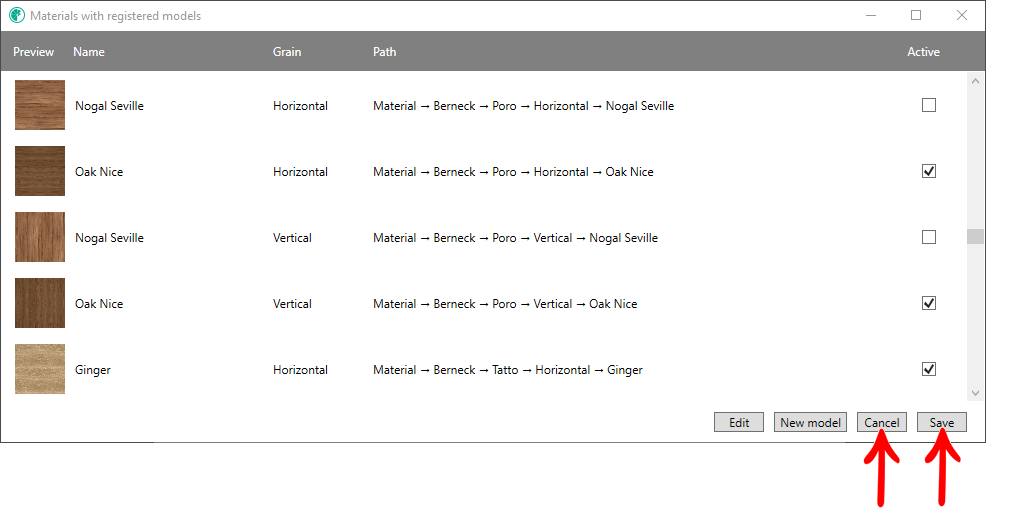Click the path ending in Horizontal → Nogal Seville

pyautogui.click(x=523, y=106)
